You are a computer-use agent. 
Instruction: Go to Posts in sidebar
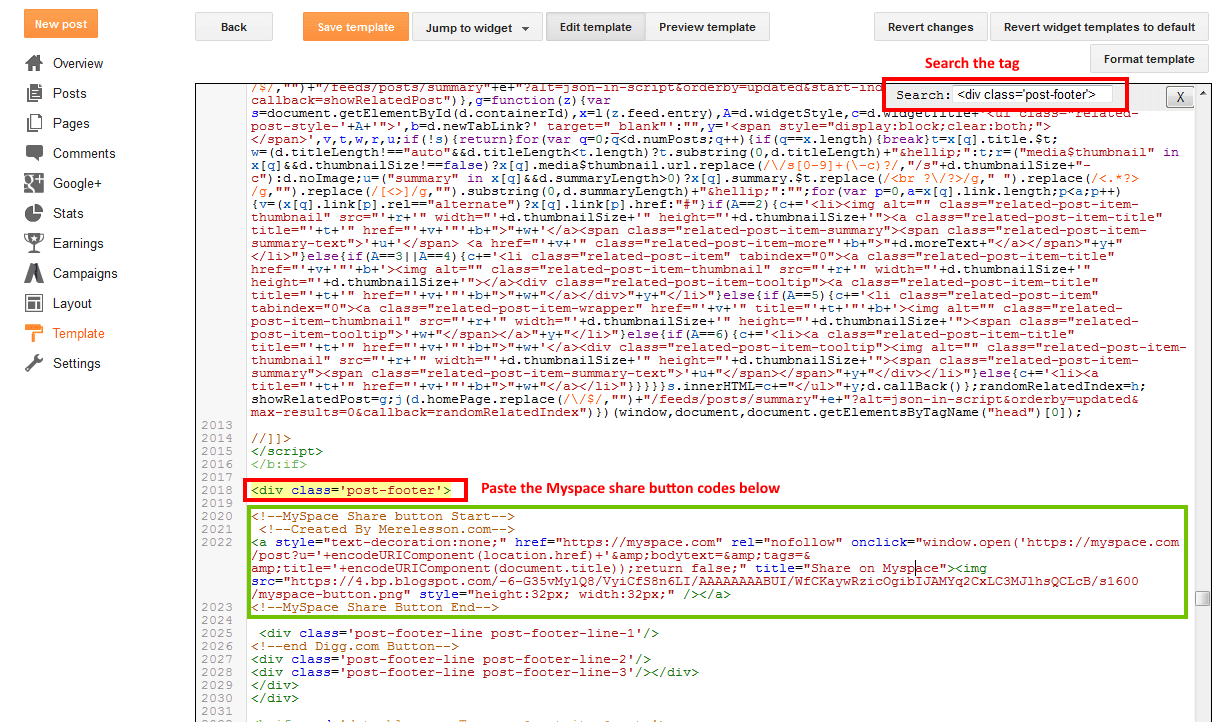click(x=70, y=93)
